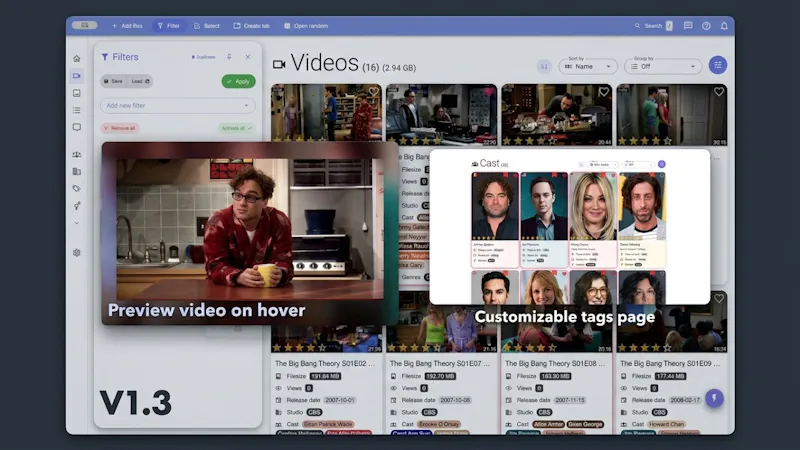Click the Save filters button

(x=113, y=81)
